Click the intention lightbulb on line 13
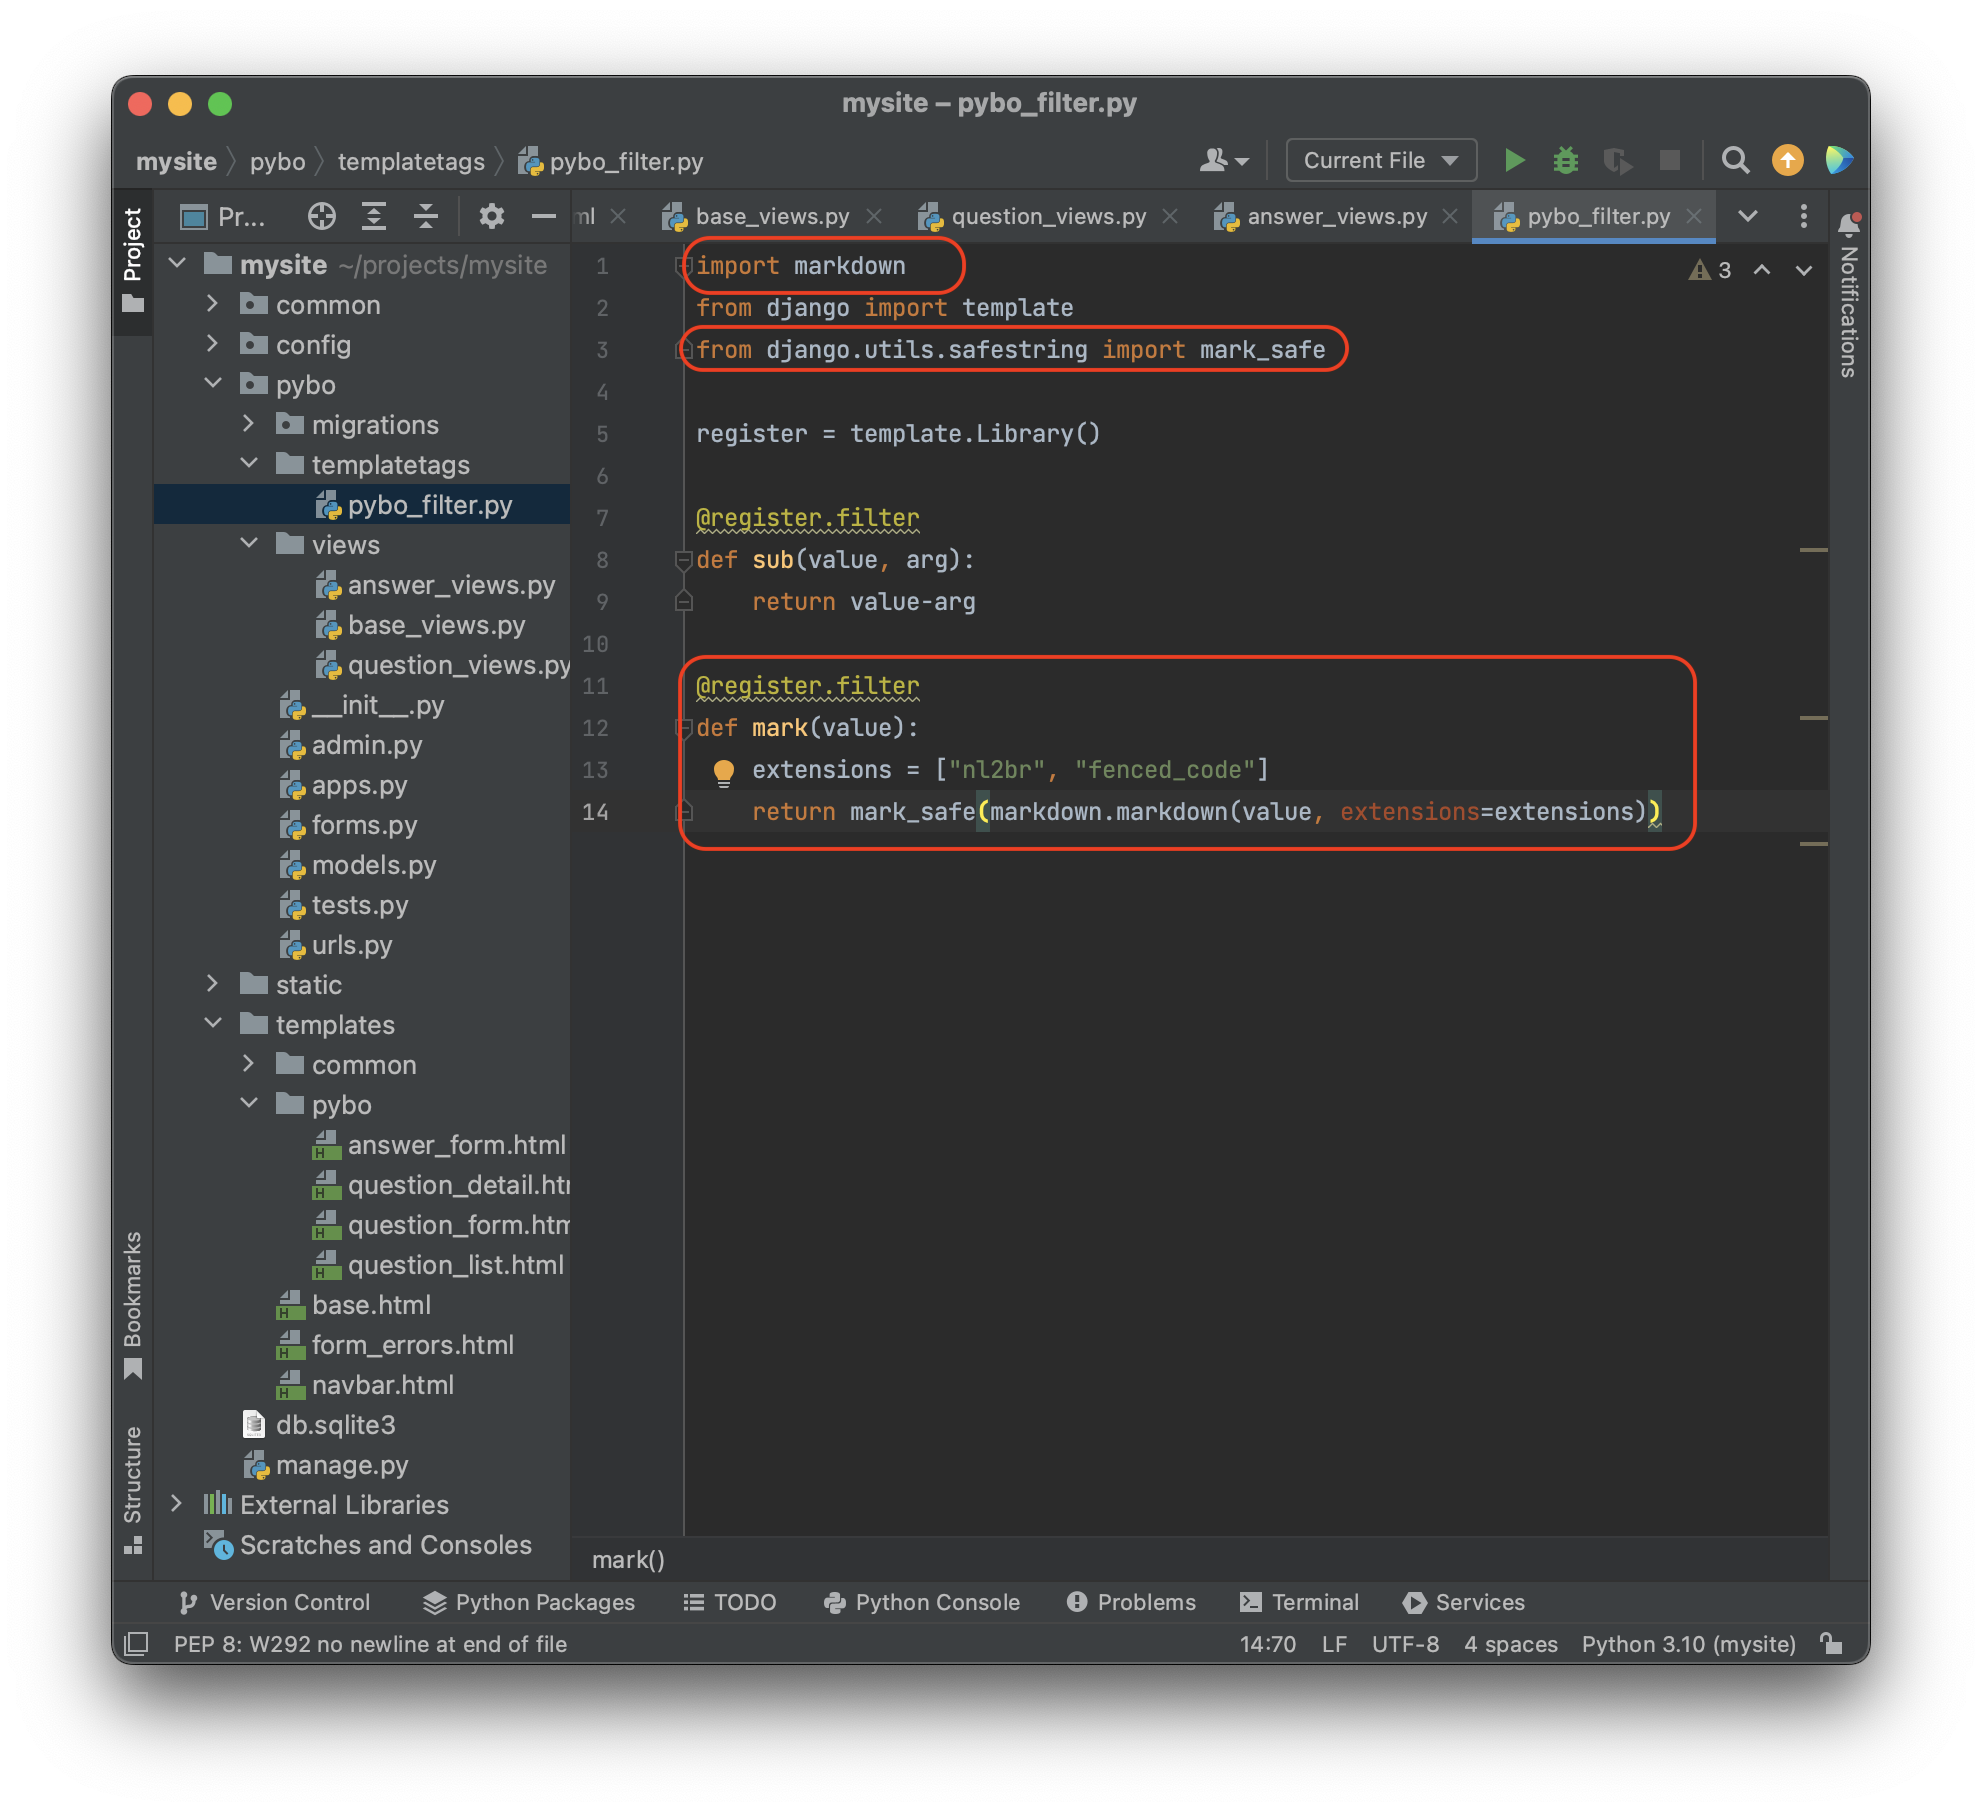The image size is (1982, 1812). pyautogui.click(x=723, y=770)
